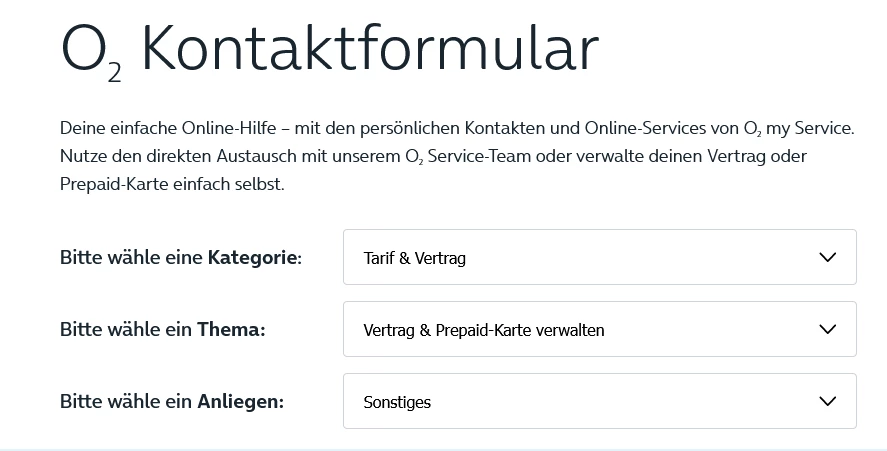This screenshot has height=451, width=887.
Task: Click the bold word 'Kategorie'
Action: point(254,258)
